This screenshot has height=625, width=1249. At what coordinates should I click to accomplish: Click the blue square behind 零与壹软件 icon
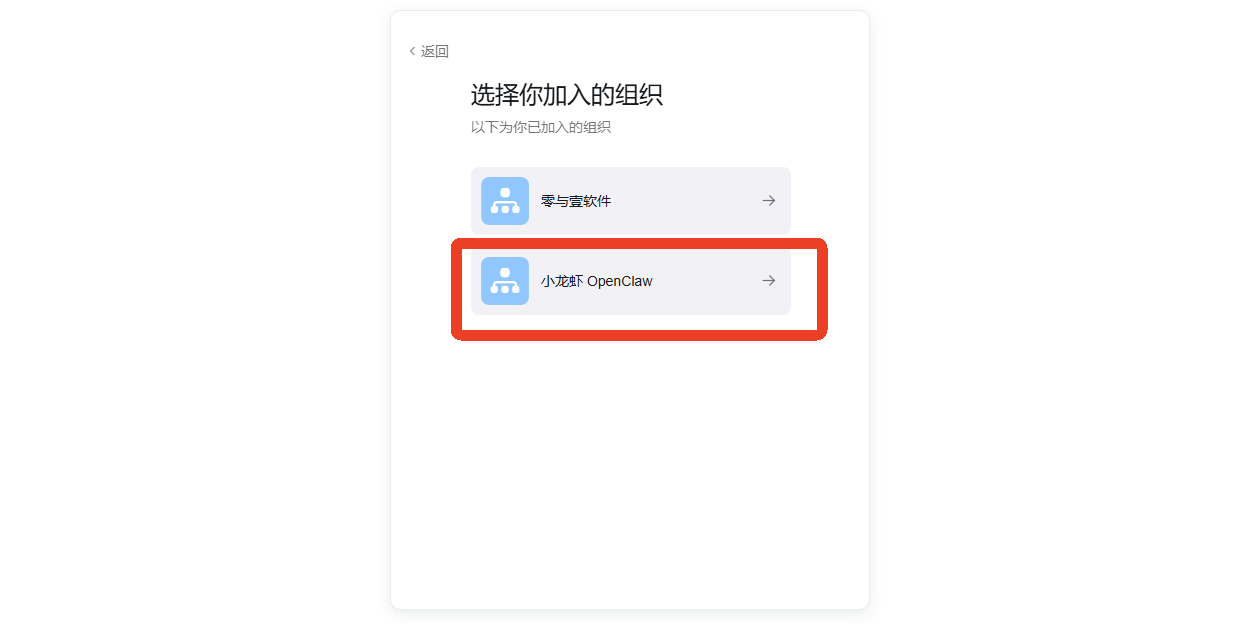[505, 201]
